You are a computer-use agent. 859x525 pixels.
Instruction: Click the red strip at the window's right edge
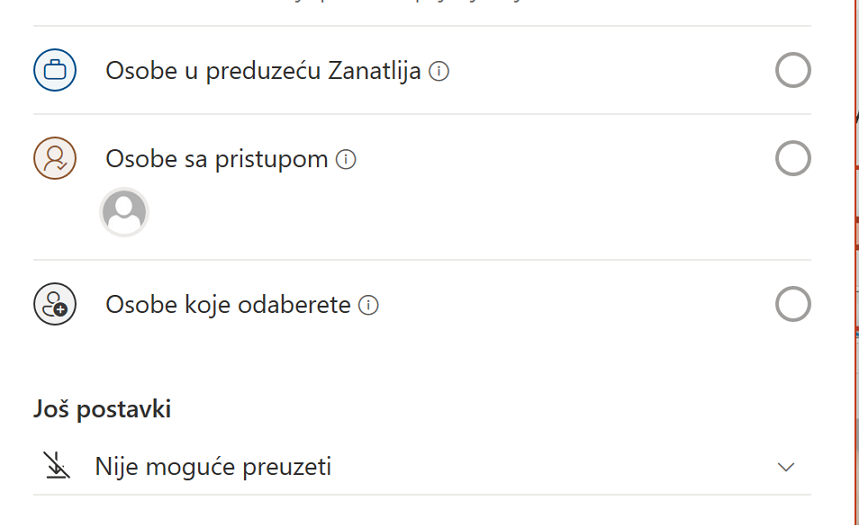pyautogui.click(x=856, y=262)
